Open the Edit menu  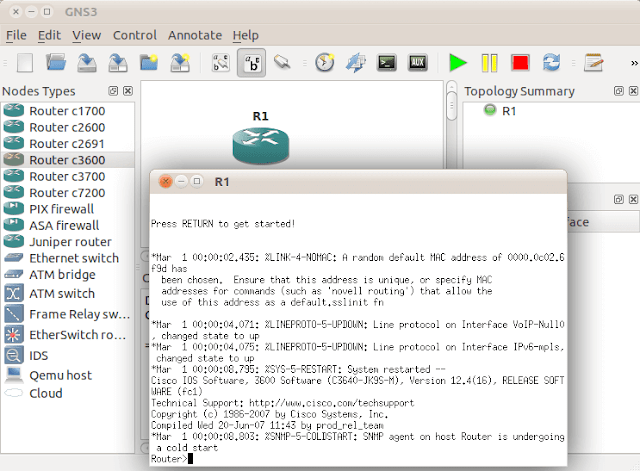click(49, 36)
